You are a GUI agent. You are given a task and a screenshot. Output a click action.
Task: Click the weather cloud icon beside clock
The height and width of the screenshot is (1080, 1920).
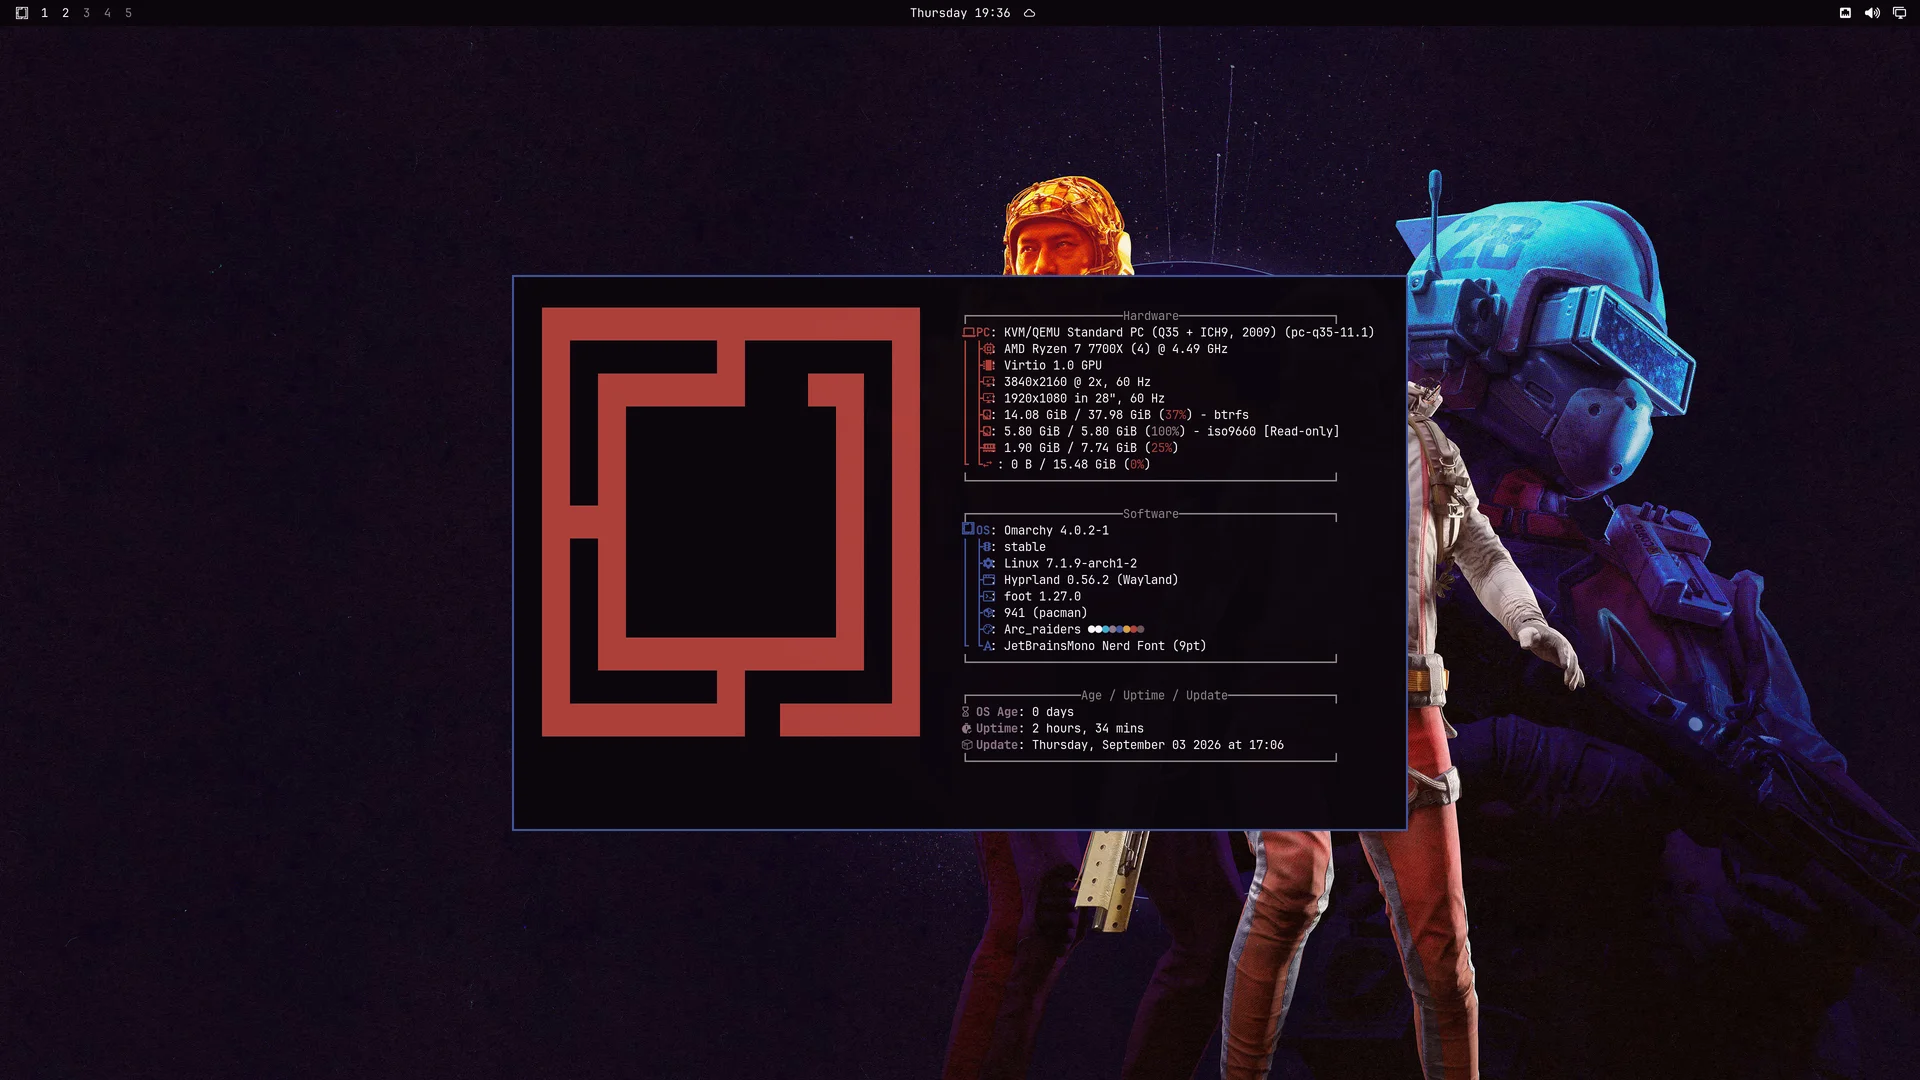pos(1029,13)
